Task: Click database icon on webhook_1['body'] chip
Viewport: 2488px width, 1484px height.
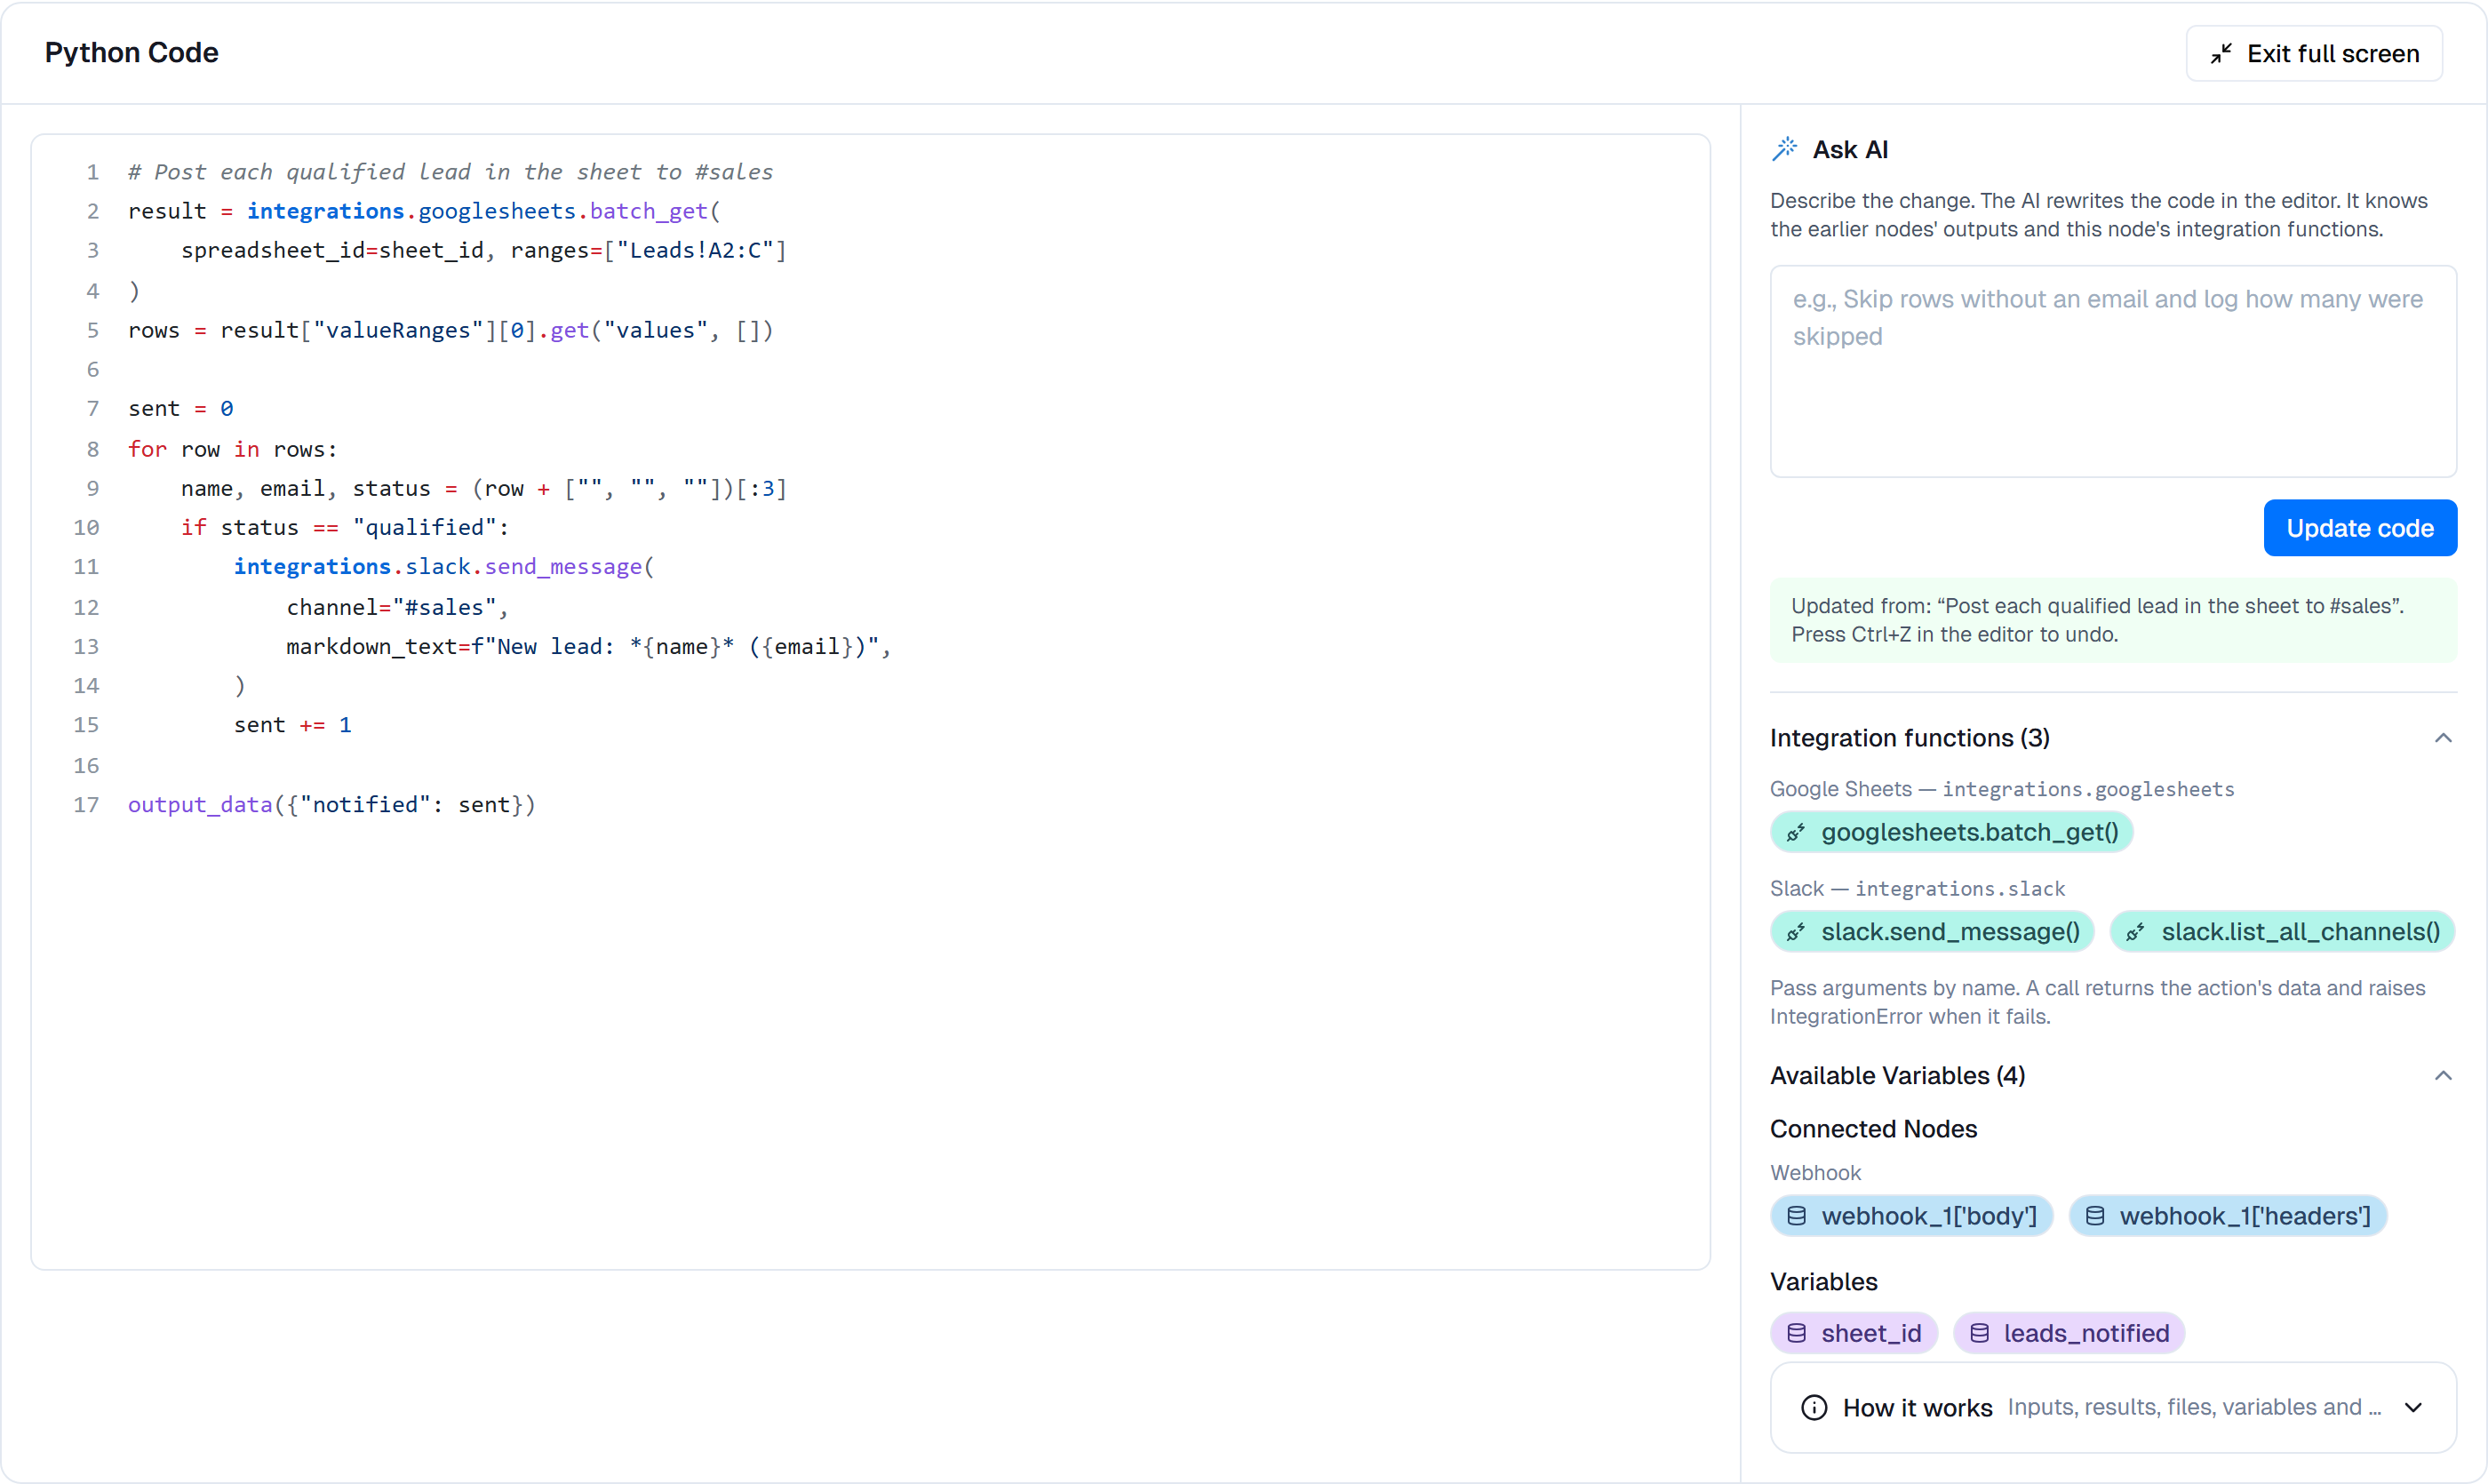Action: [1796, 1216]
